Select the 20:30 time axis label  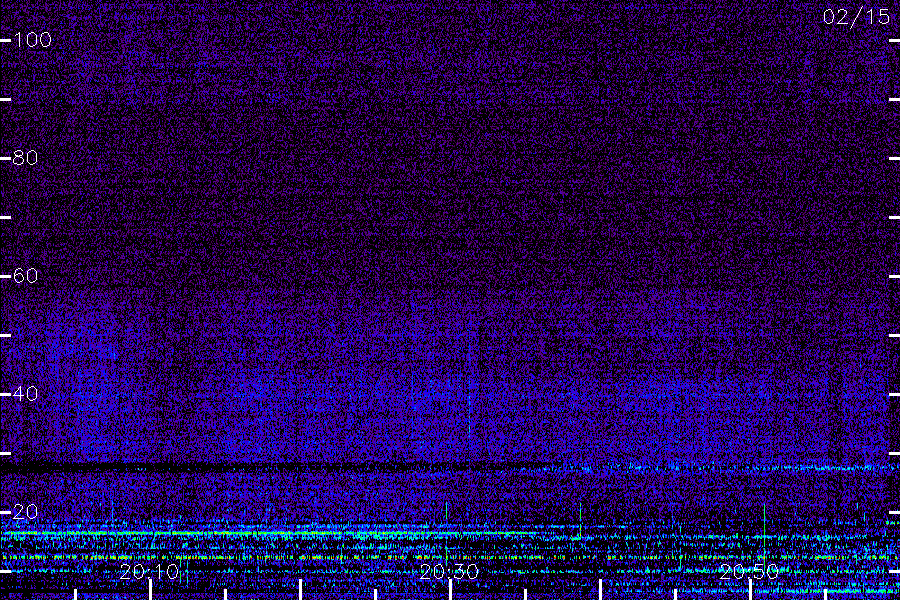tap(449, 572)
